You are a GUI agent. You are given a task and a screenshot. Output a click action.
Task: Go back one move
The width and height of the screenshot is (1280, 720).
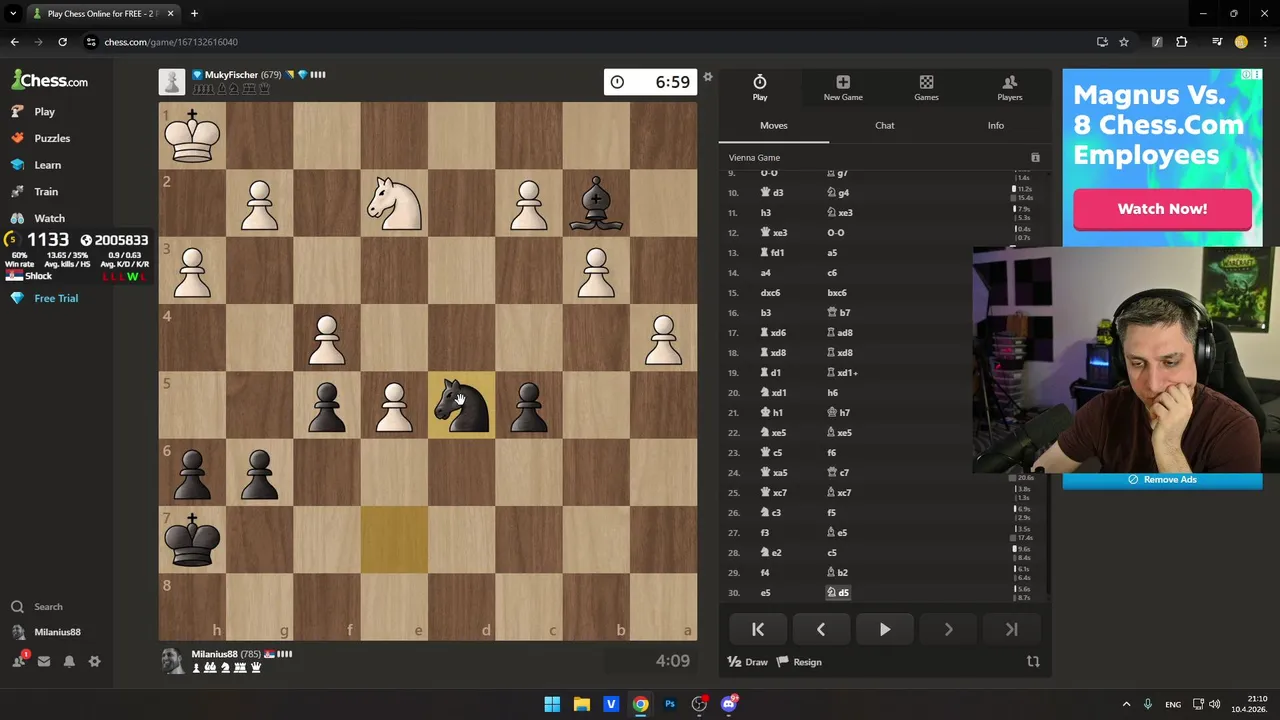click(x=821, y=629)
